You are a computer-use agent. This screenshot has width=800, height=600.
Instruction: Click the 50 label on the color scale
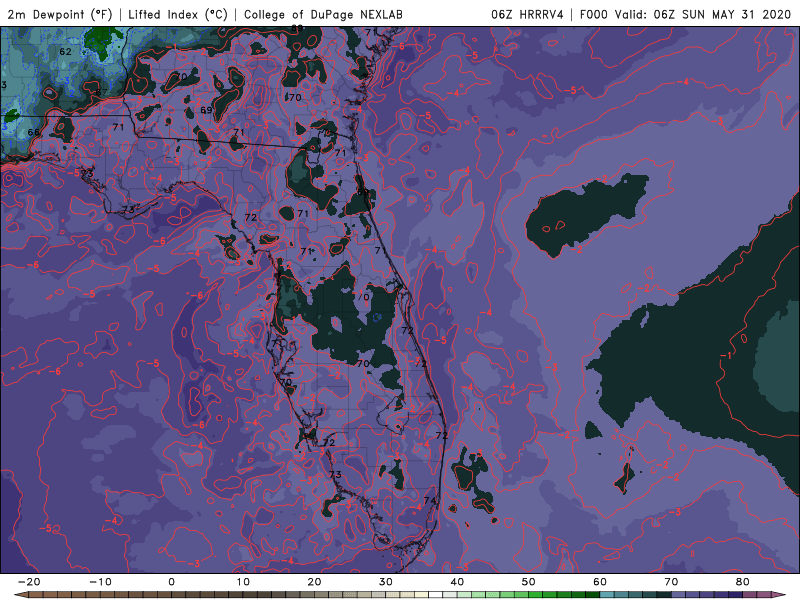click(x=529, y=582)
